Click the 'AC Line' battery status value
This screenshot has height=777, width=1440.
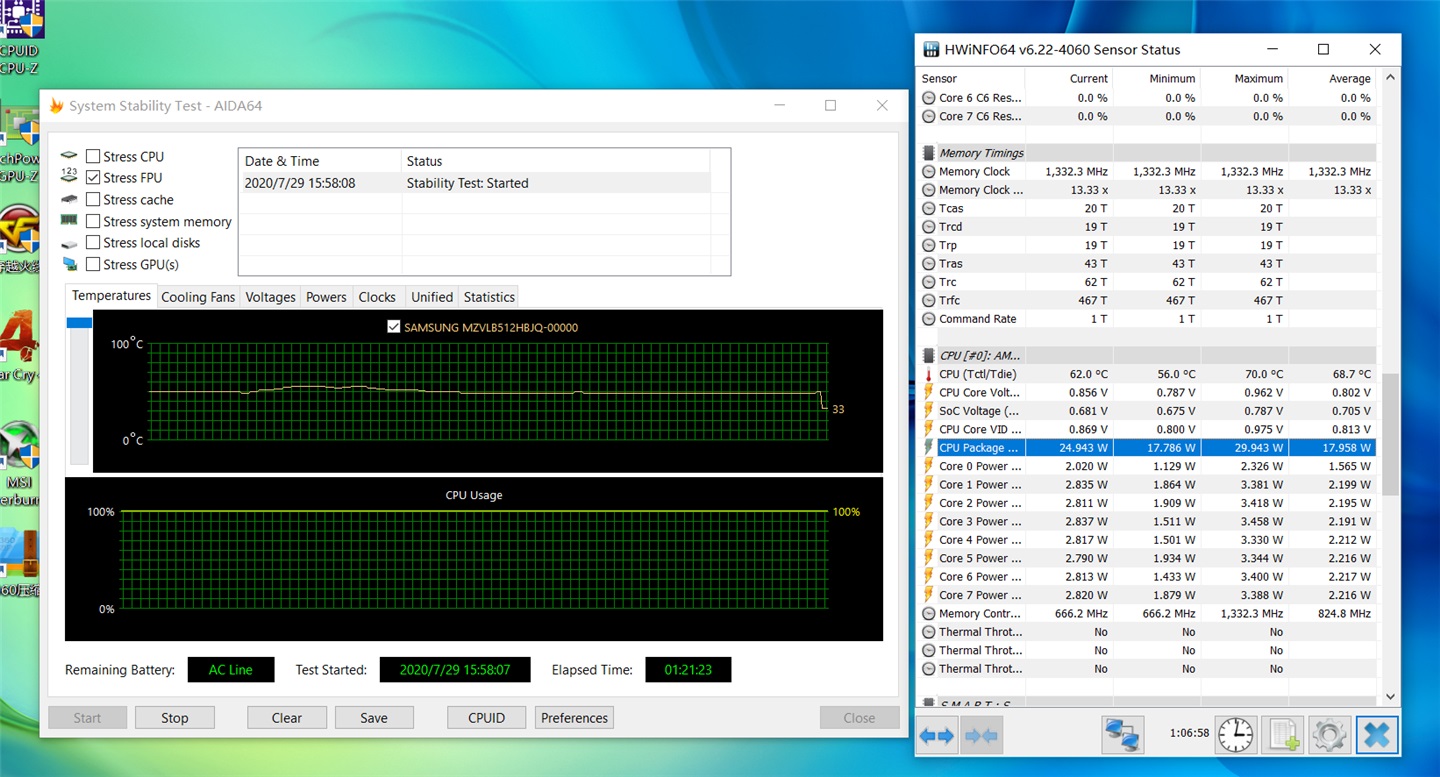[x=231, y=670]
